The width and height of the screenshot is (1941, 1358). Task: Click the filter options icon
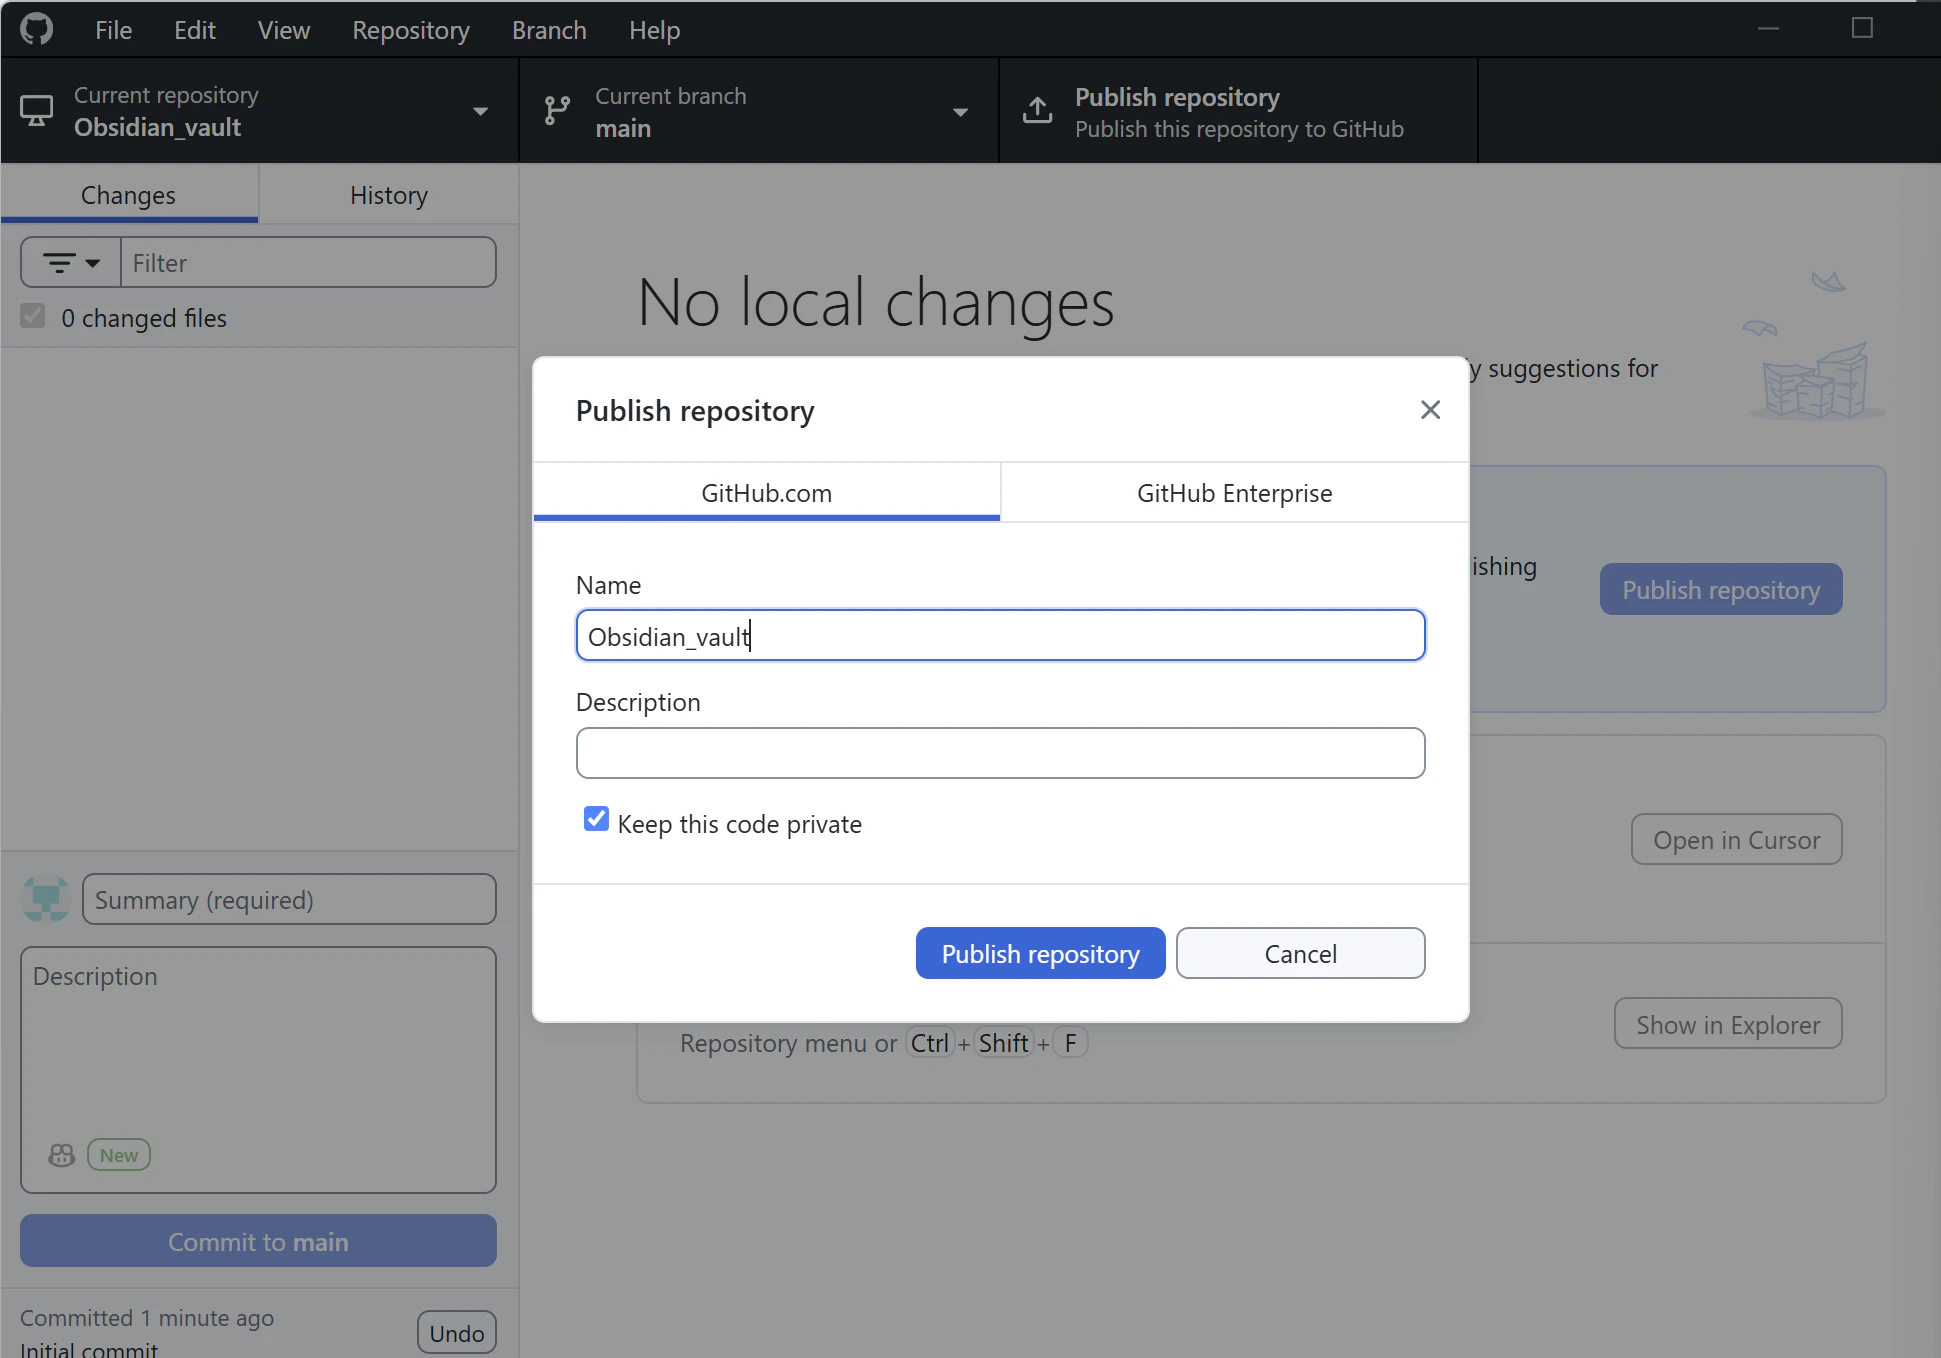(60, 263)
